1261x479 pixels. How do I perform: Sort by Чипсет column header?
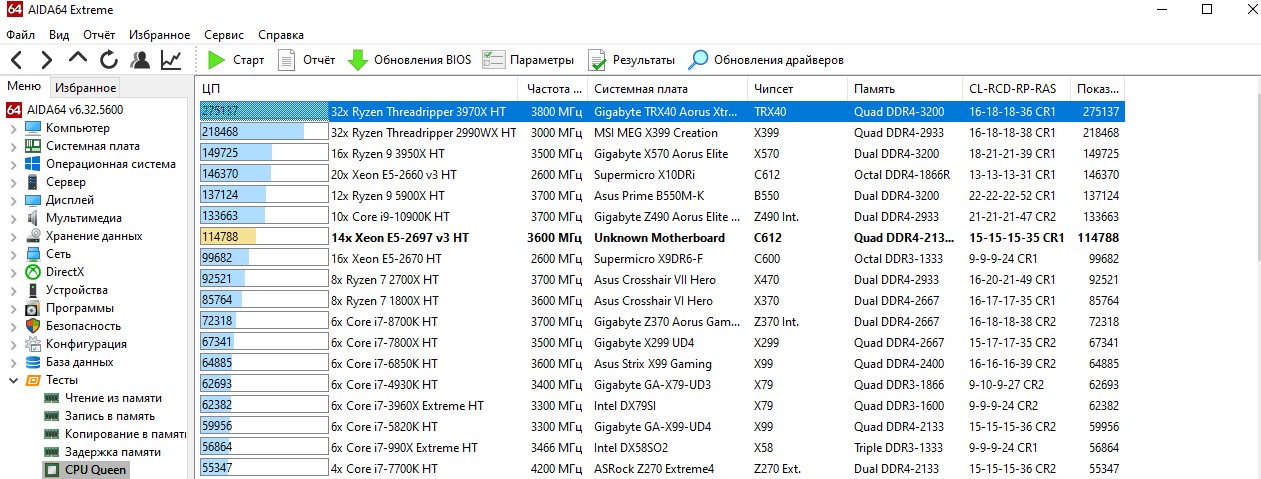click(x=797, y=88)
